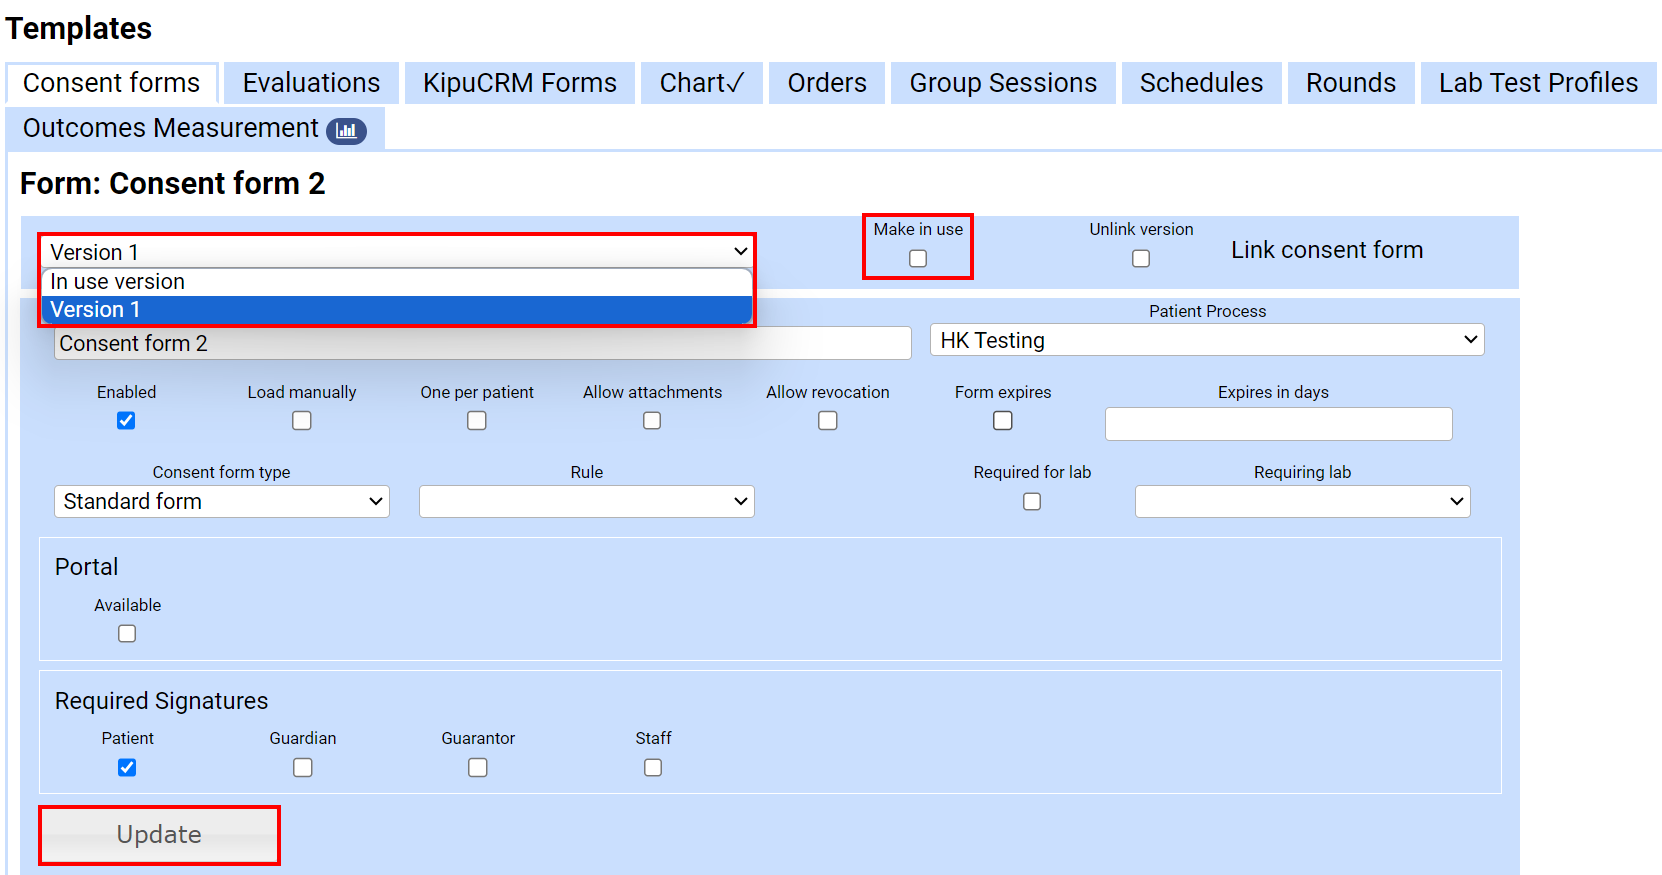The image size is (1662, 875).
Task: Switch to the Evaluations tab
Action: (x=311, y=83)
